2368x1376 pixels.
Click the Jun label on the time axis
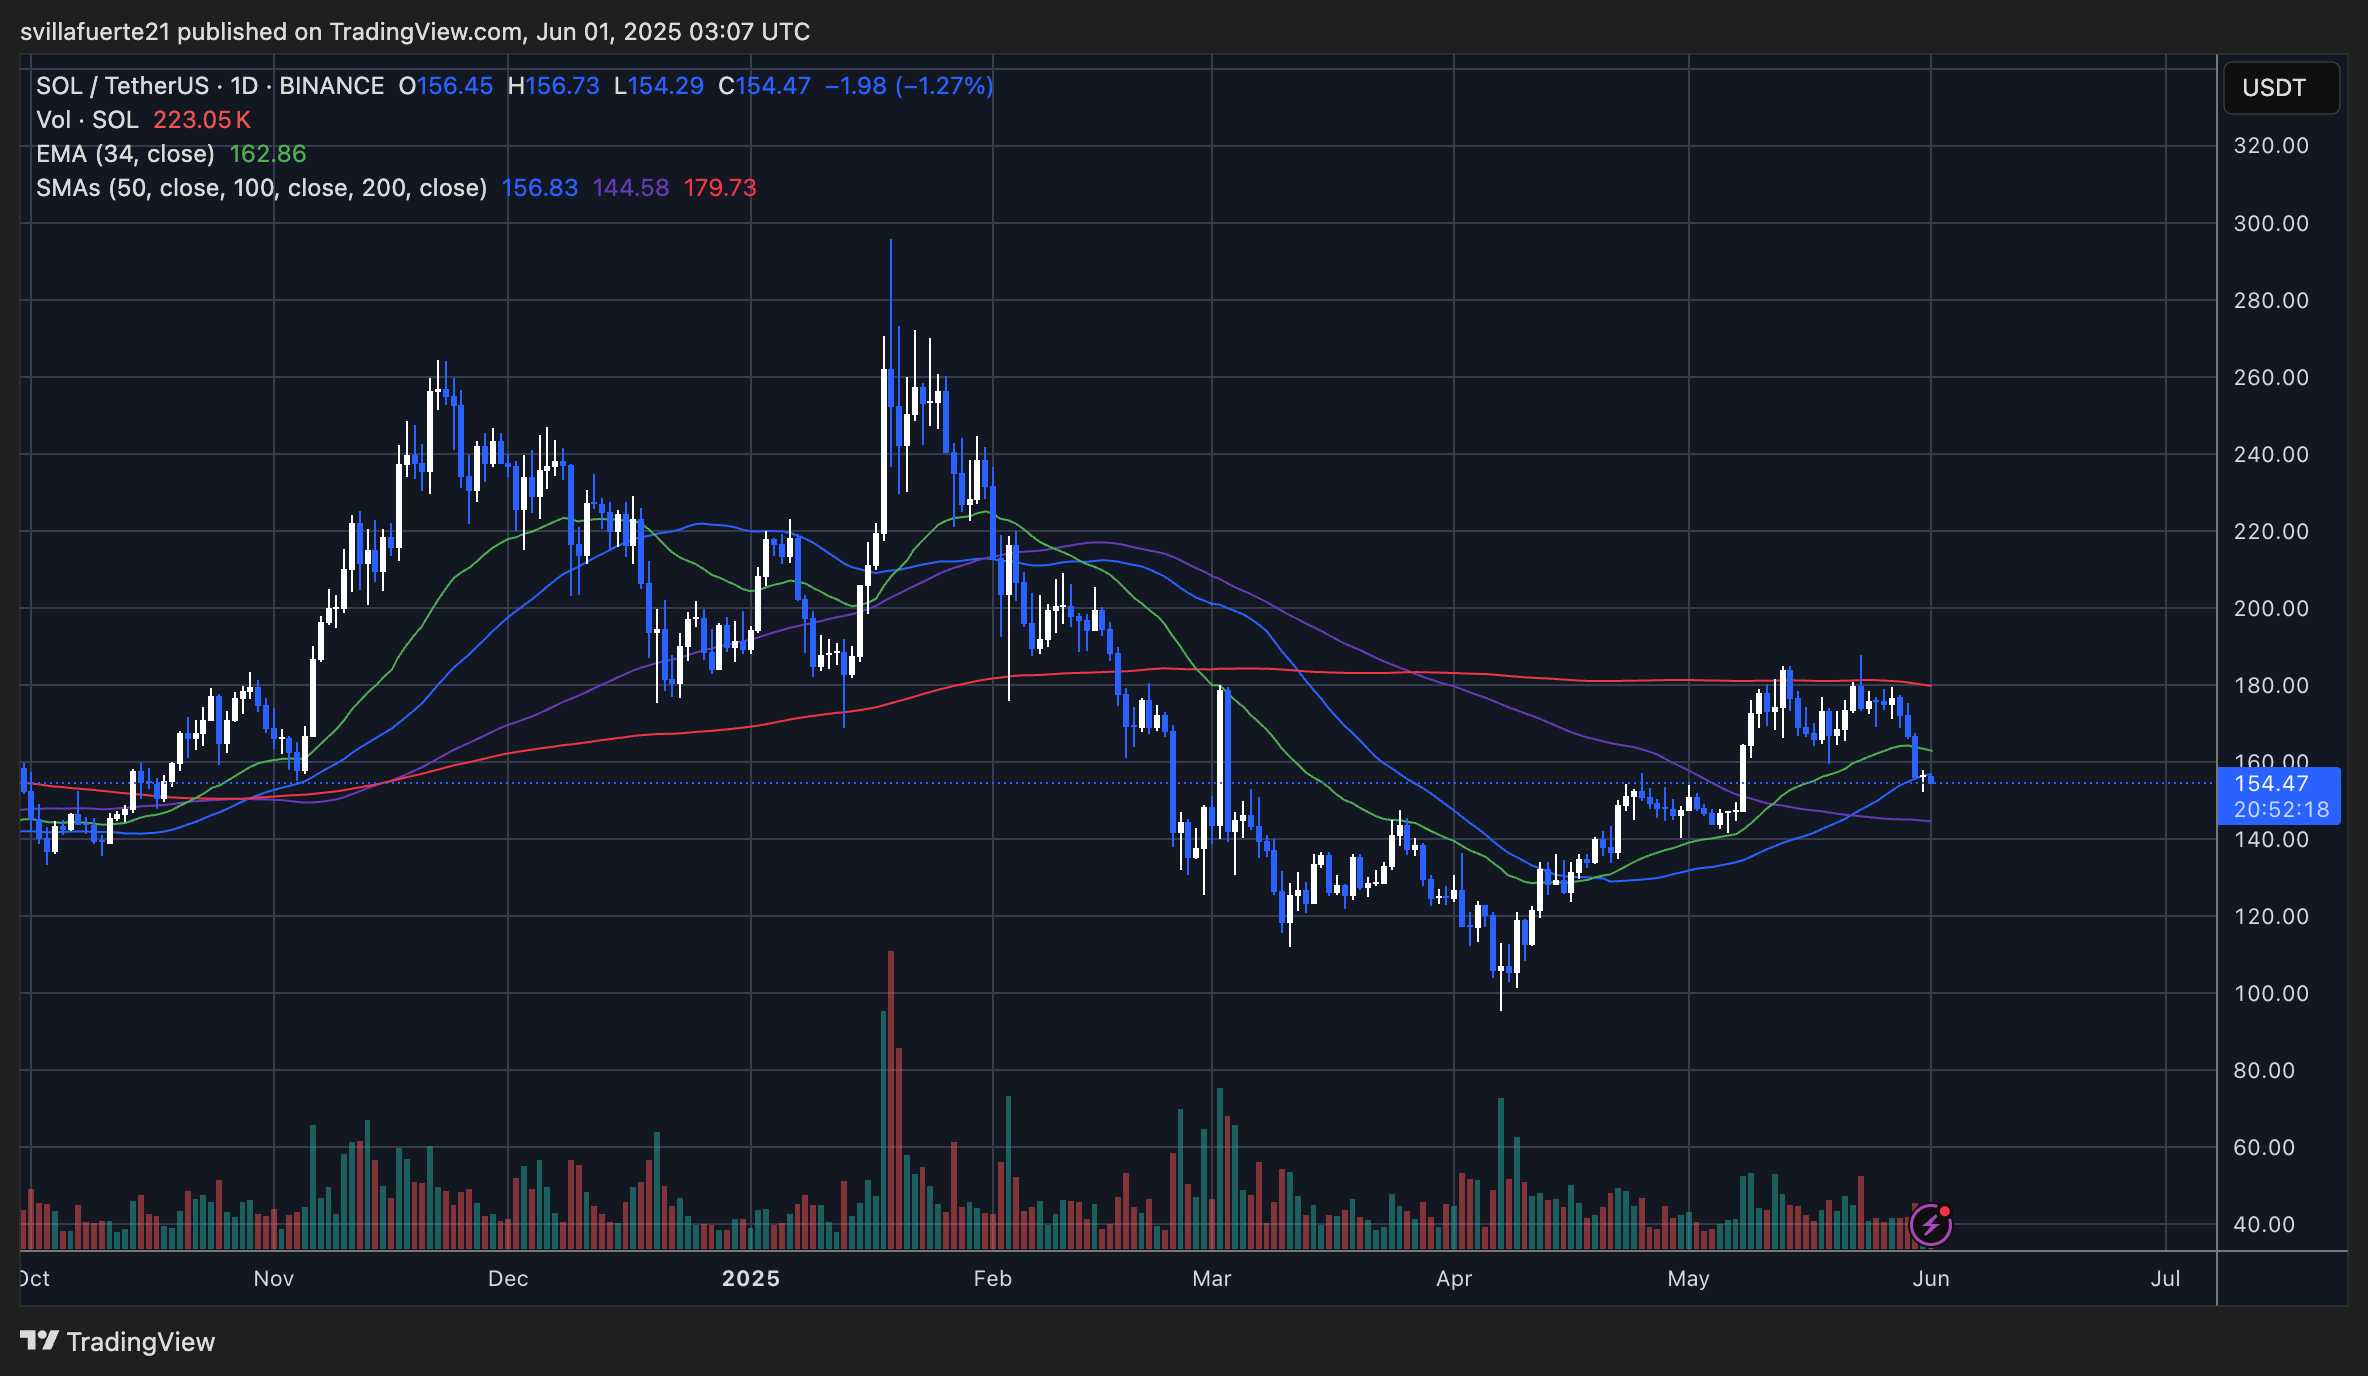click(x=1931, y=1278)
